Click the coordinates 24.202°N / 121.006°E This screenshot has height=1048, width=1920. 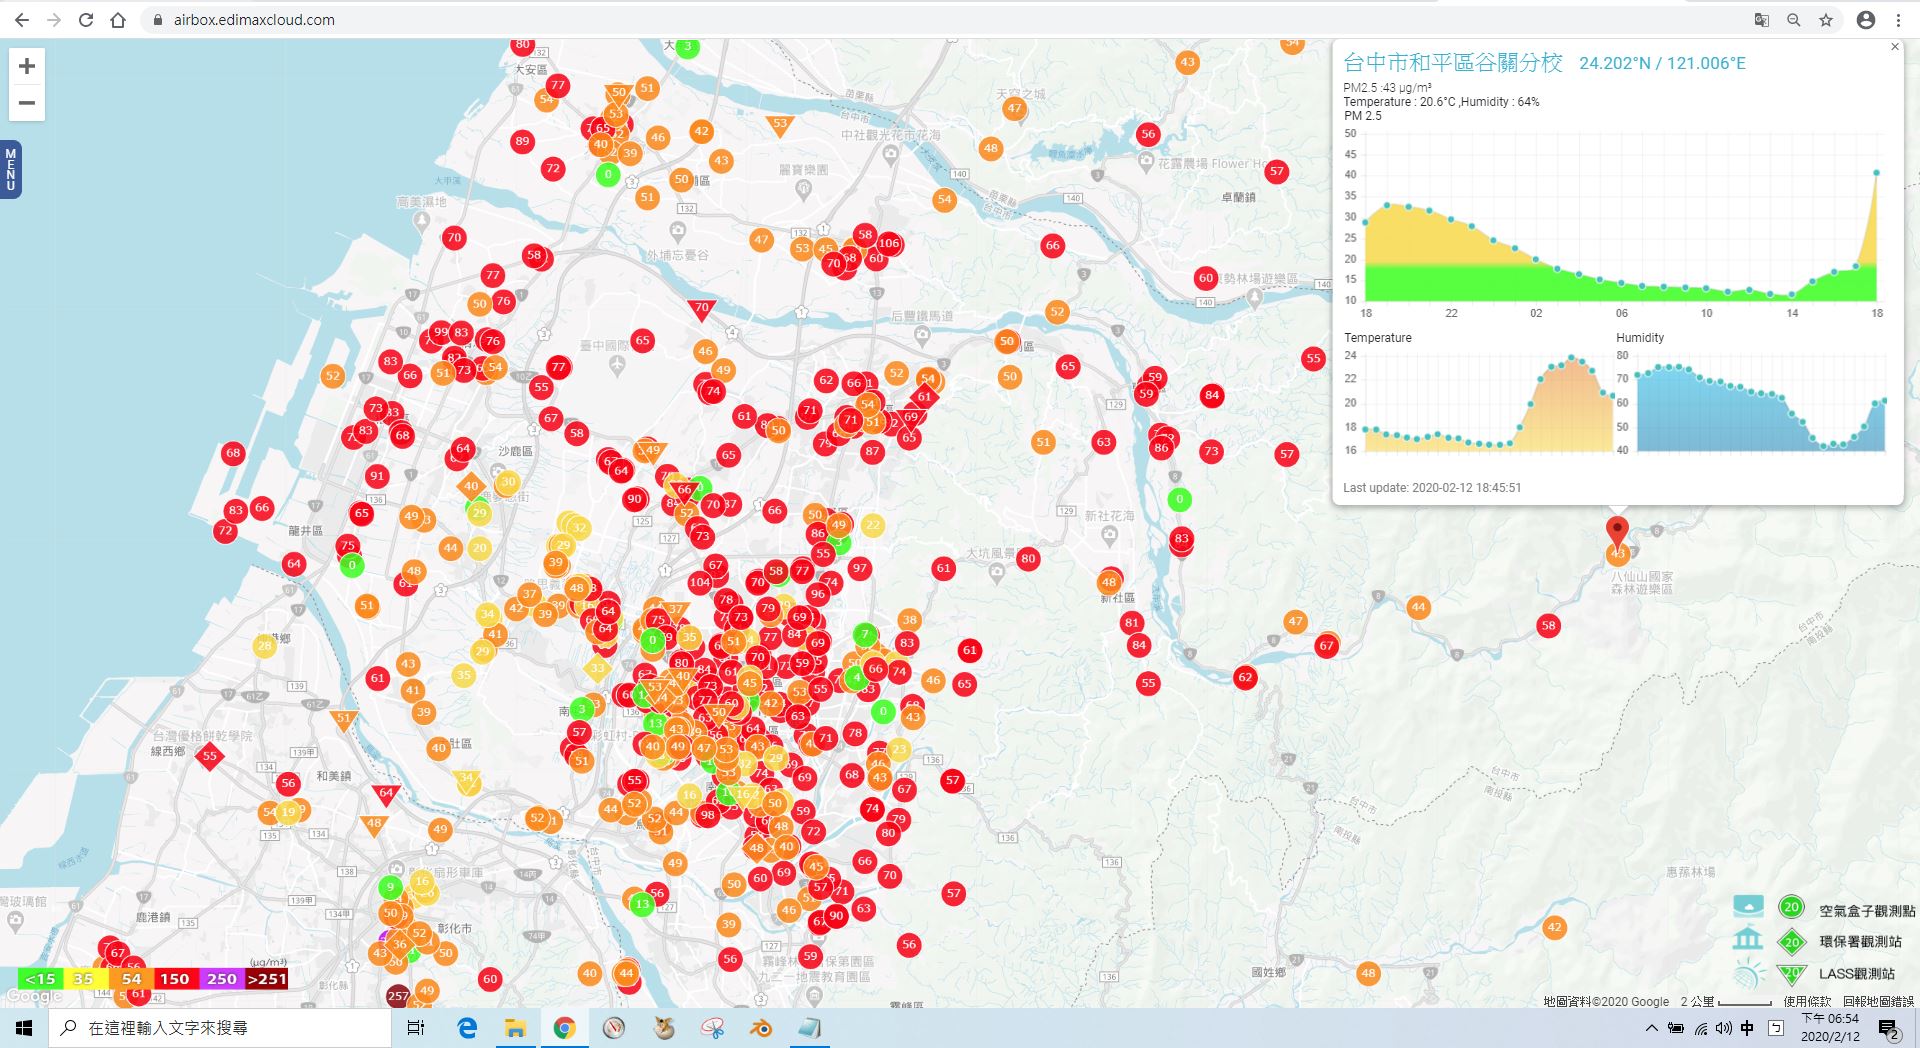click(1662, 63)
